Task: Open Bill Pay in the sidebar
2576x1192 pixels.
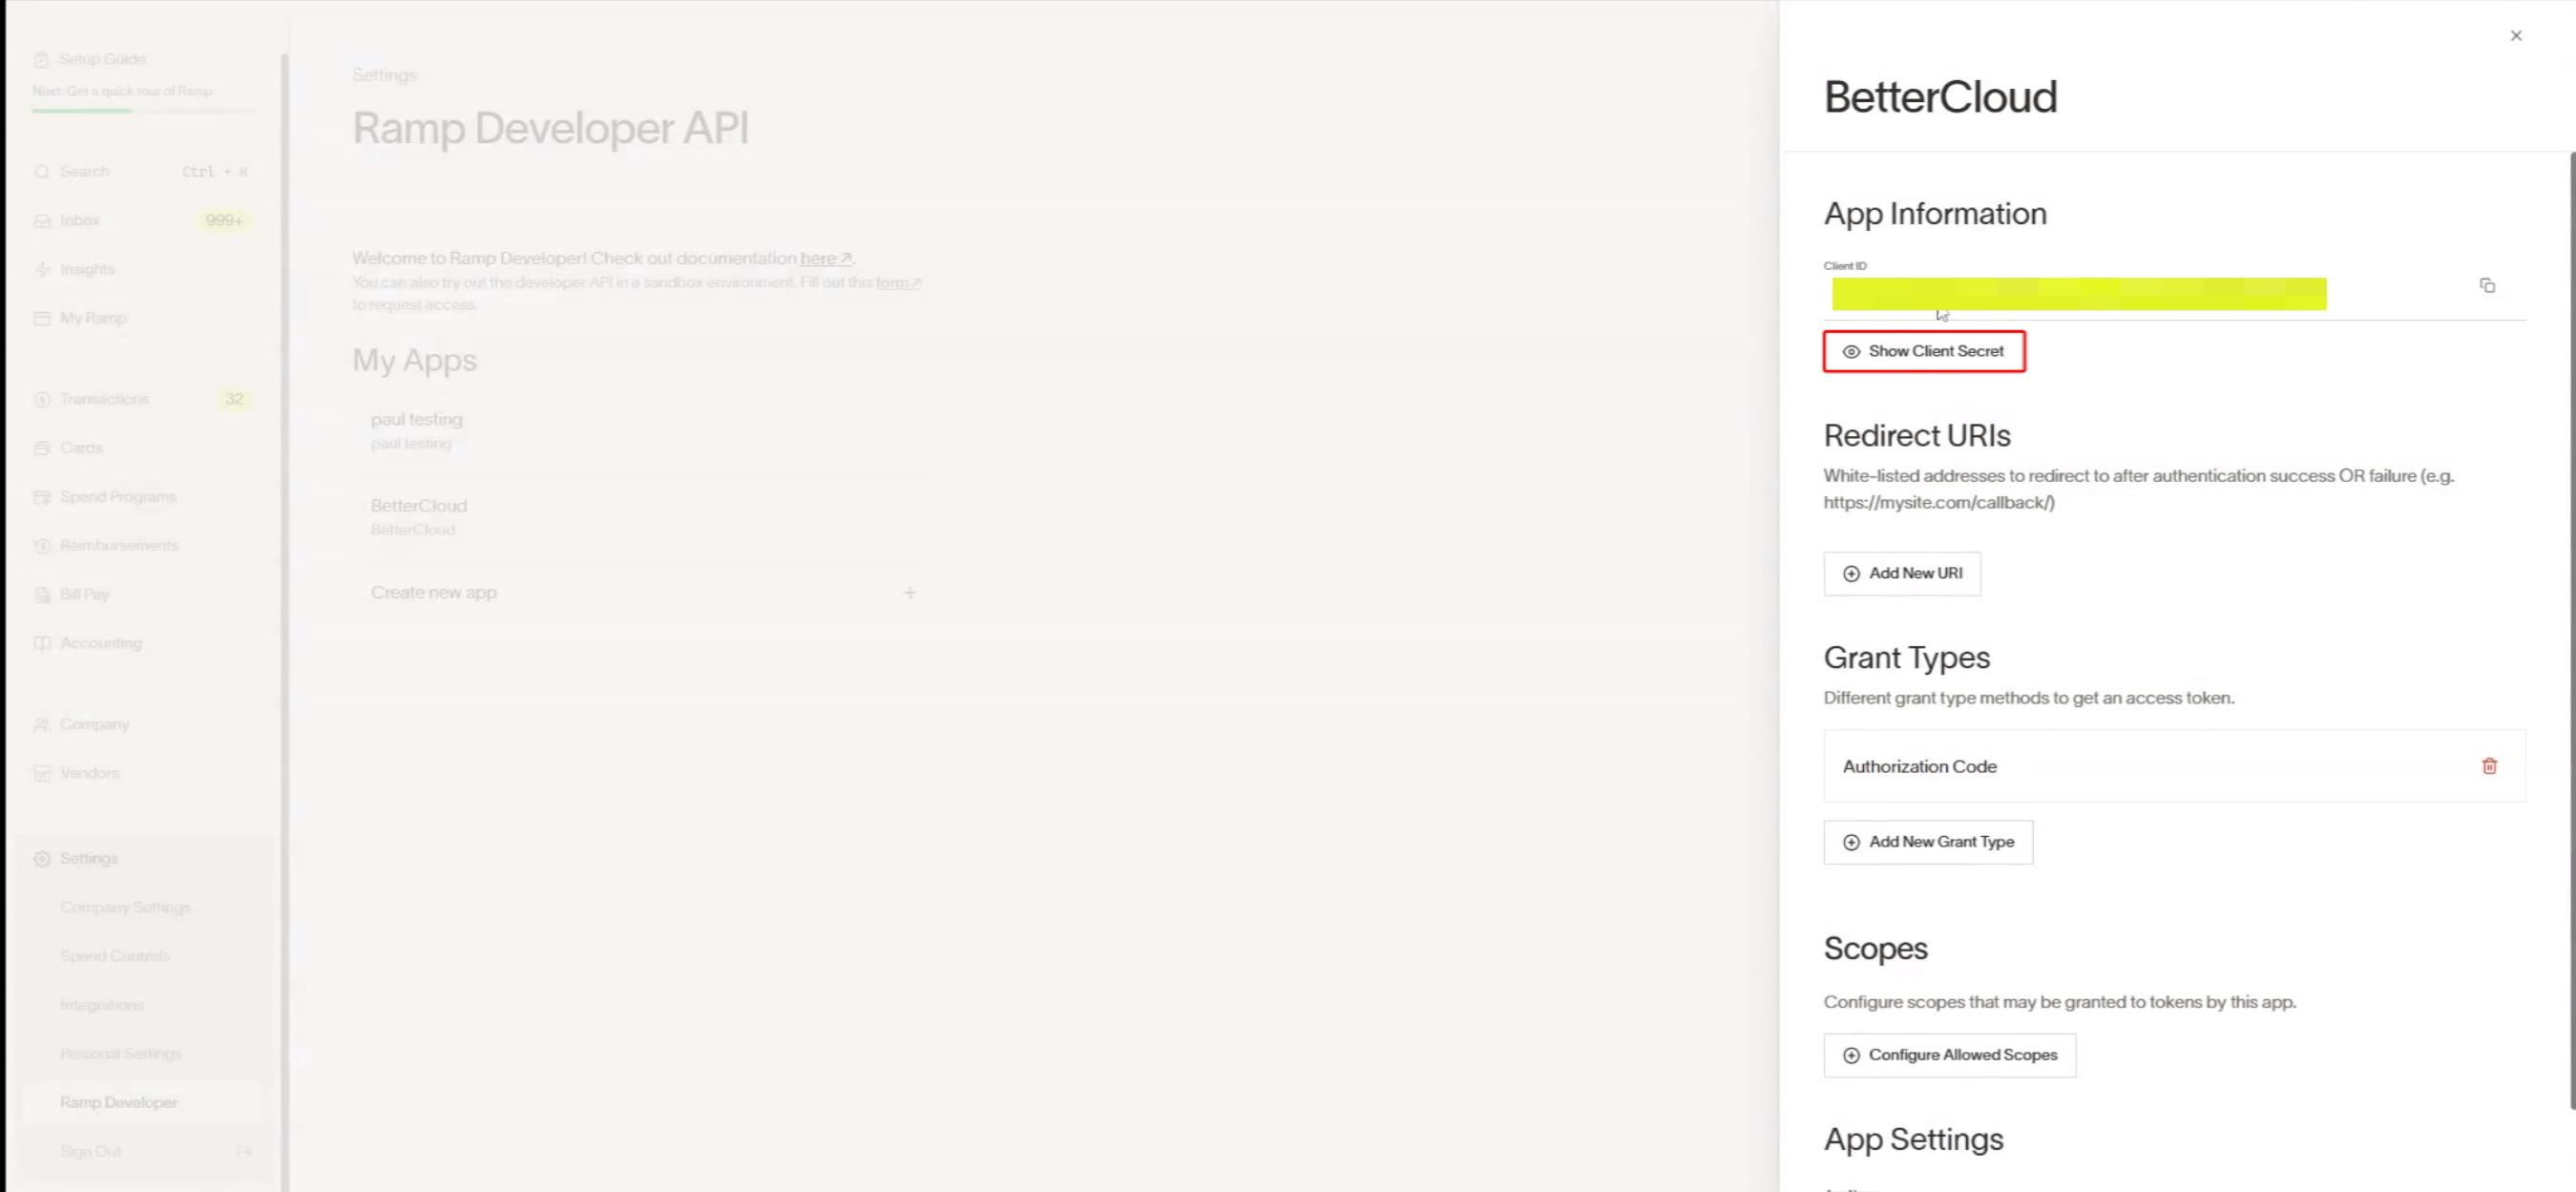Action: point(84,594)
